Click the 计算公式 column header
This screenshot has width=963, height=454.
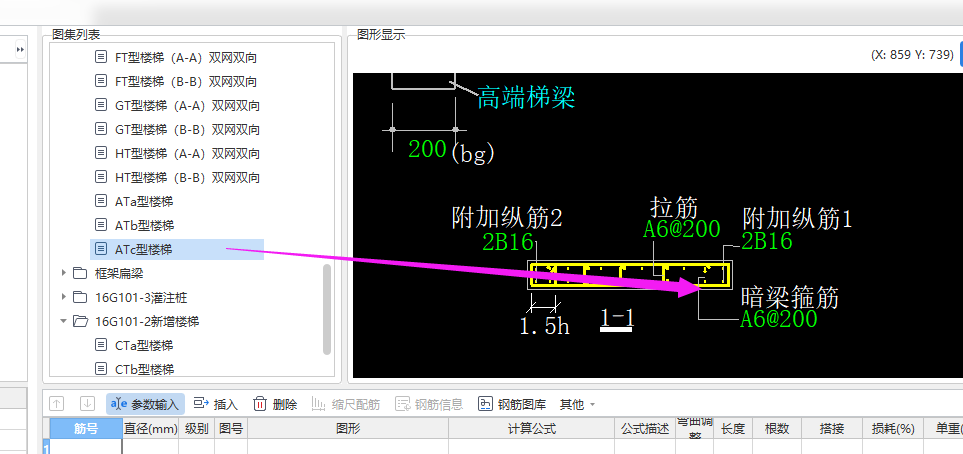coord(531,428)
